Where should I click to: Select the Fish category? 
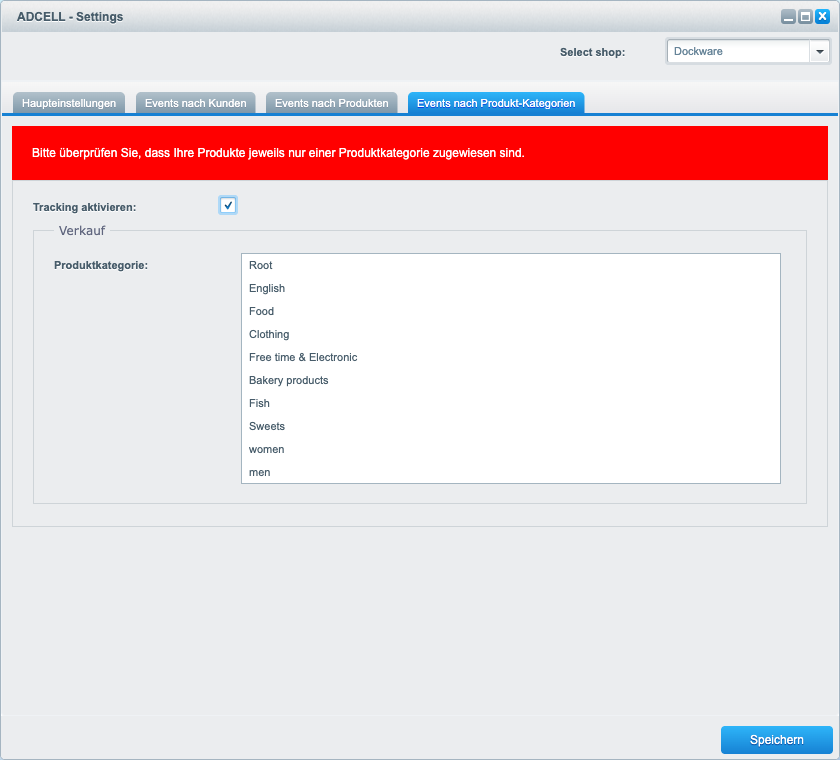(511, 403)
